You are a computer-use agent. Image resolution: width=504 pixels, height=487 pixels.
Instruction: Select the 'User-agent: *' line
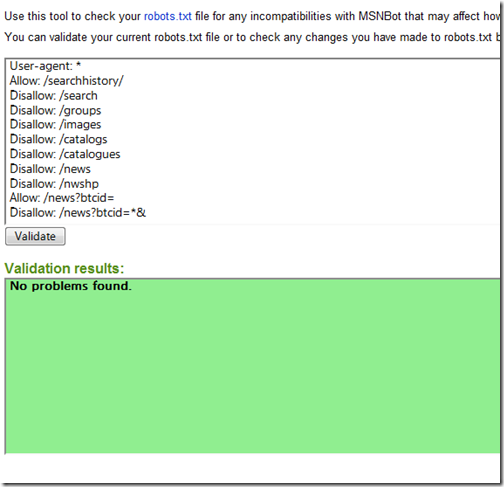tap(45, 66)
